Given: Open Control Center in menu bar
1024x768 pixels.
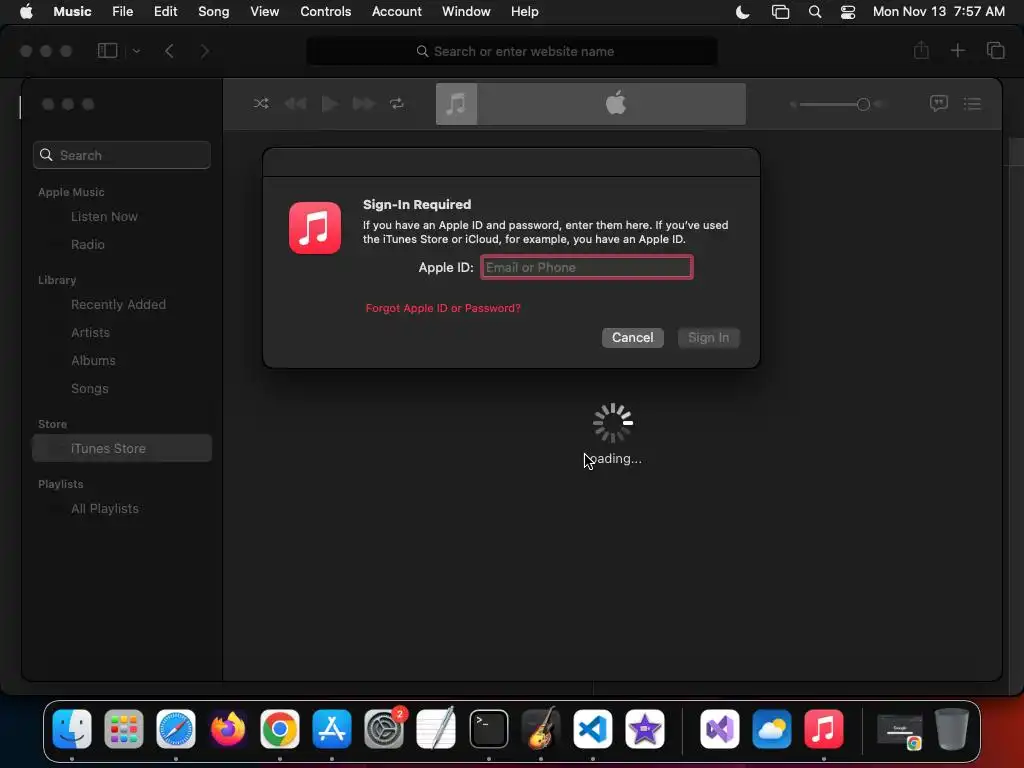Looking at the screenshot, I should click(848, 12).
